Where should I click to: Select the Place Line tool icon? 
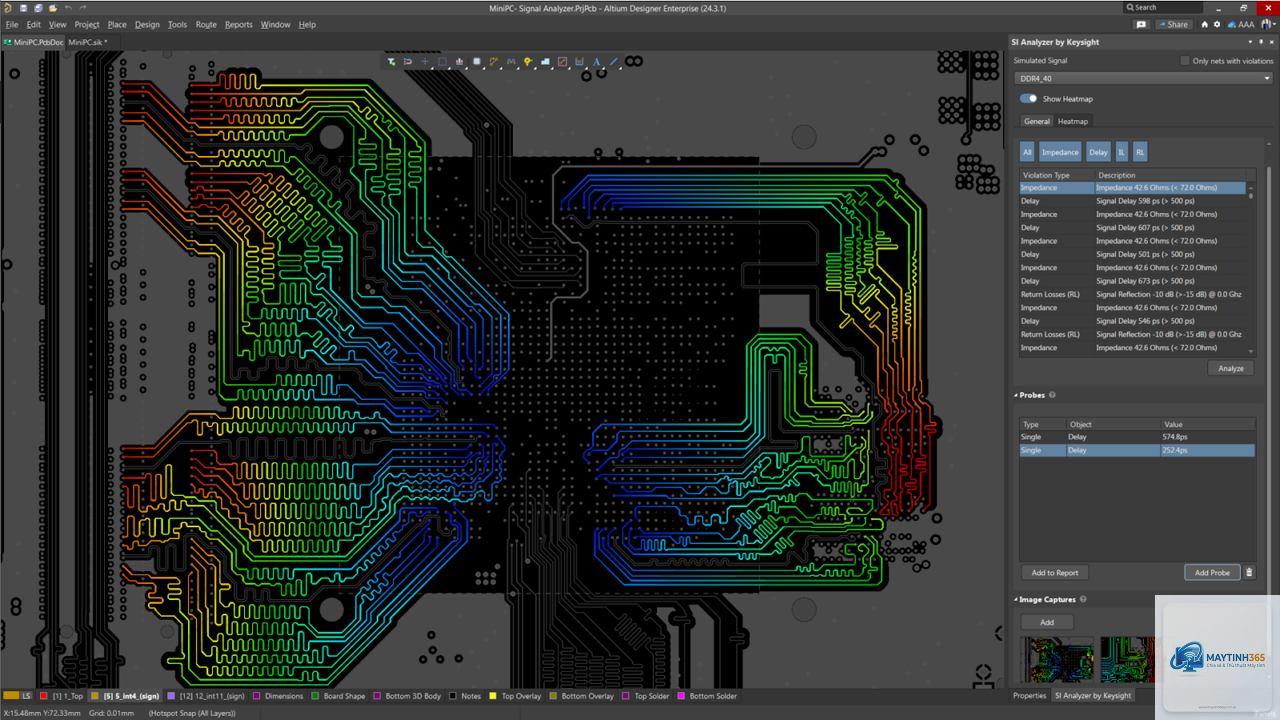click(614, 61)
